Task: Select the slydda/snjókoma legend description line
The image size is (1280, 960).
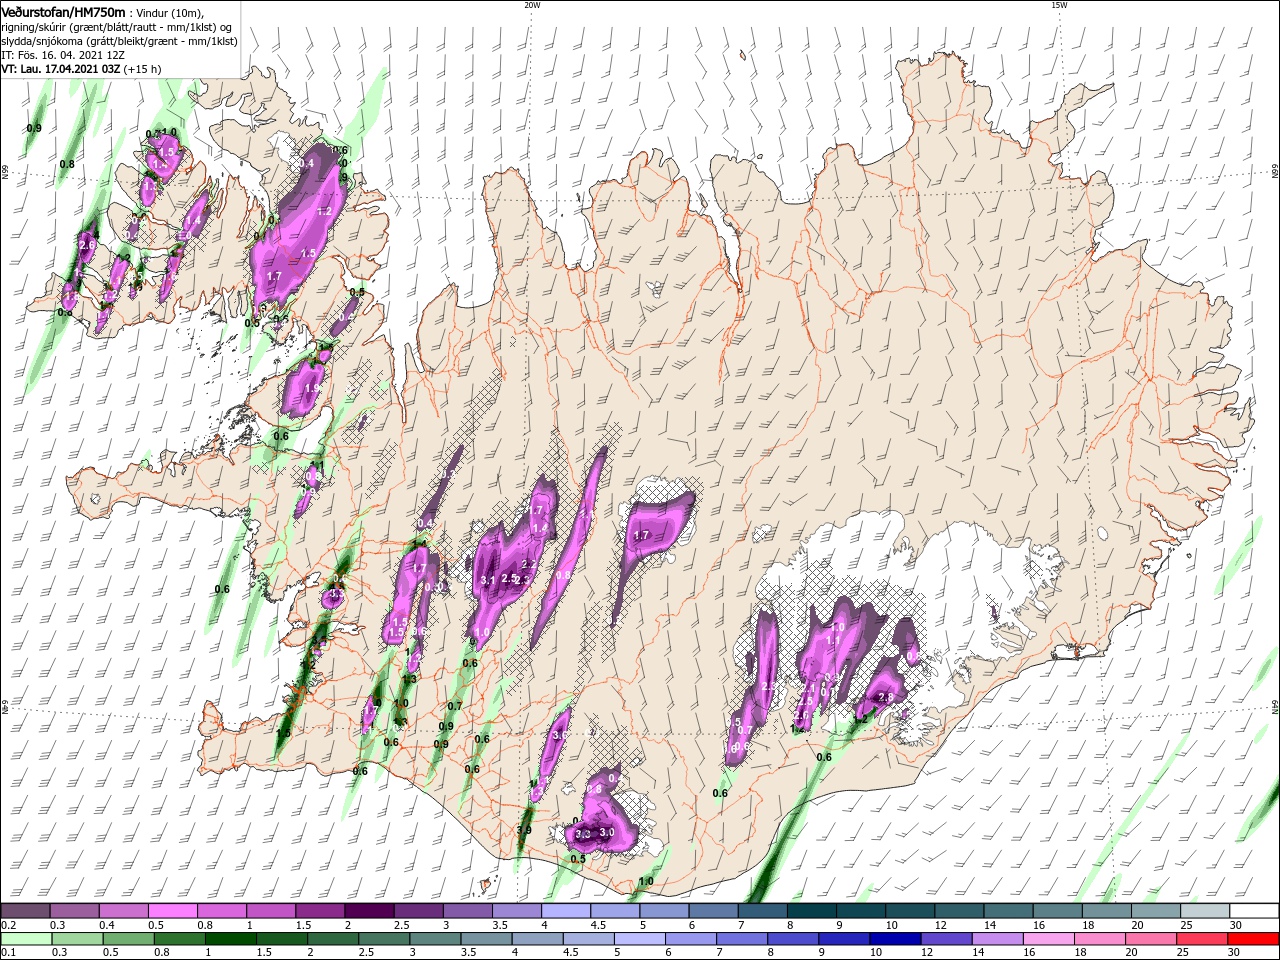Action: pyautogui.click(x=118, y=41)
